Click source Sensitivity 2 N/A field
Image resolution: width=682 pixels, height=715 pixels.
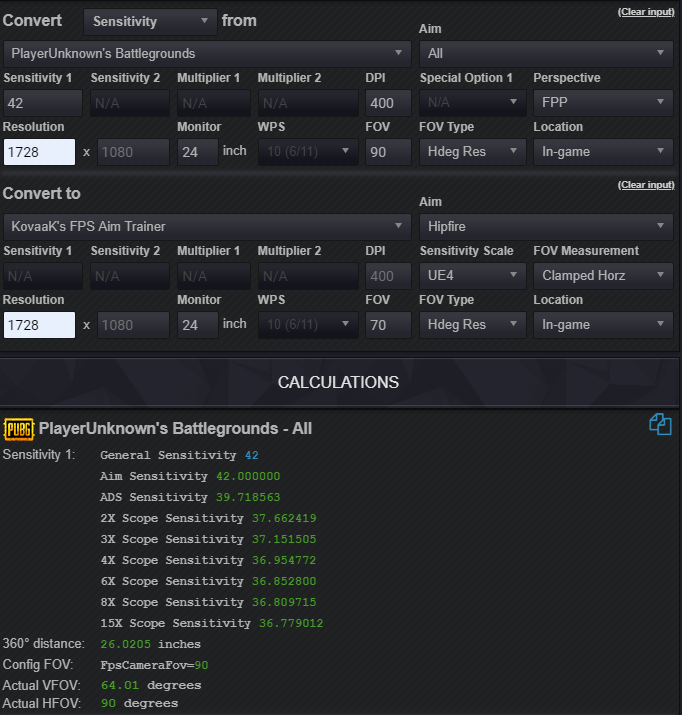[x=130, y=103]
